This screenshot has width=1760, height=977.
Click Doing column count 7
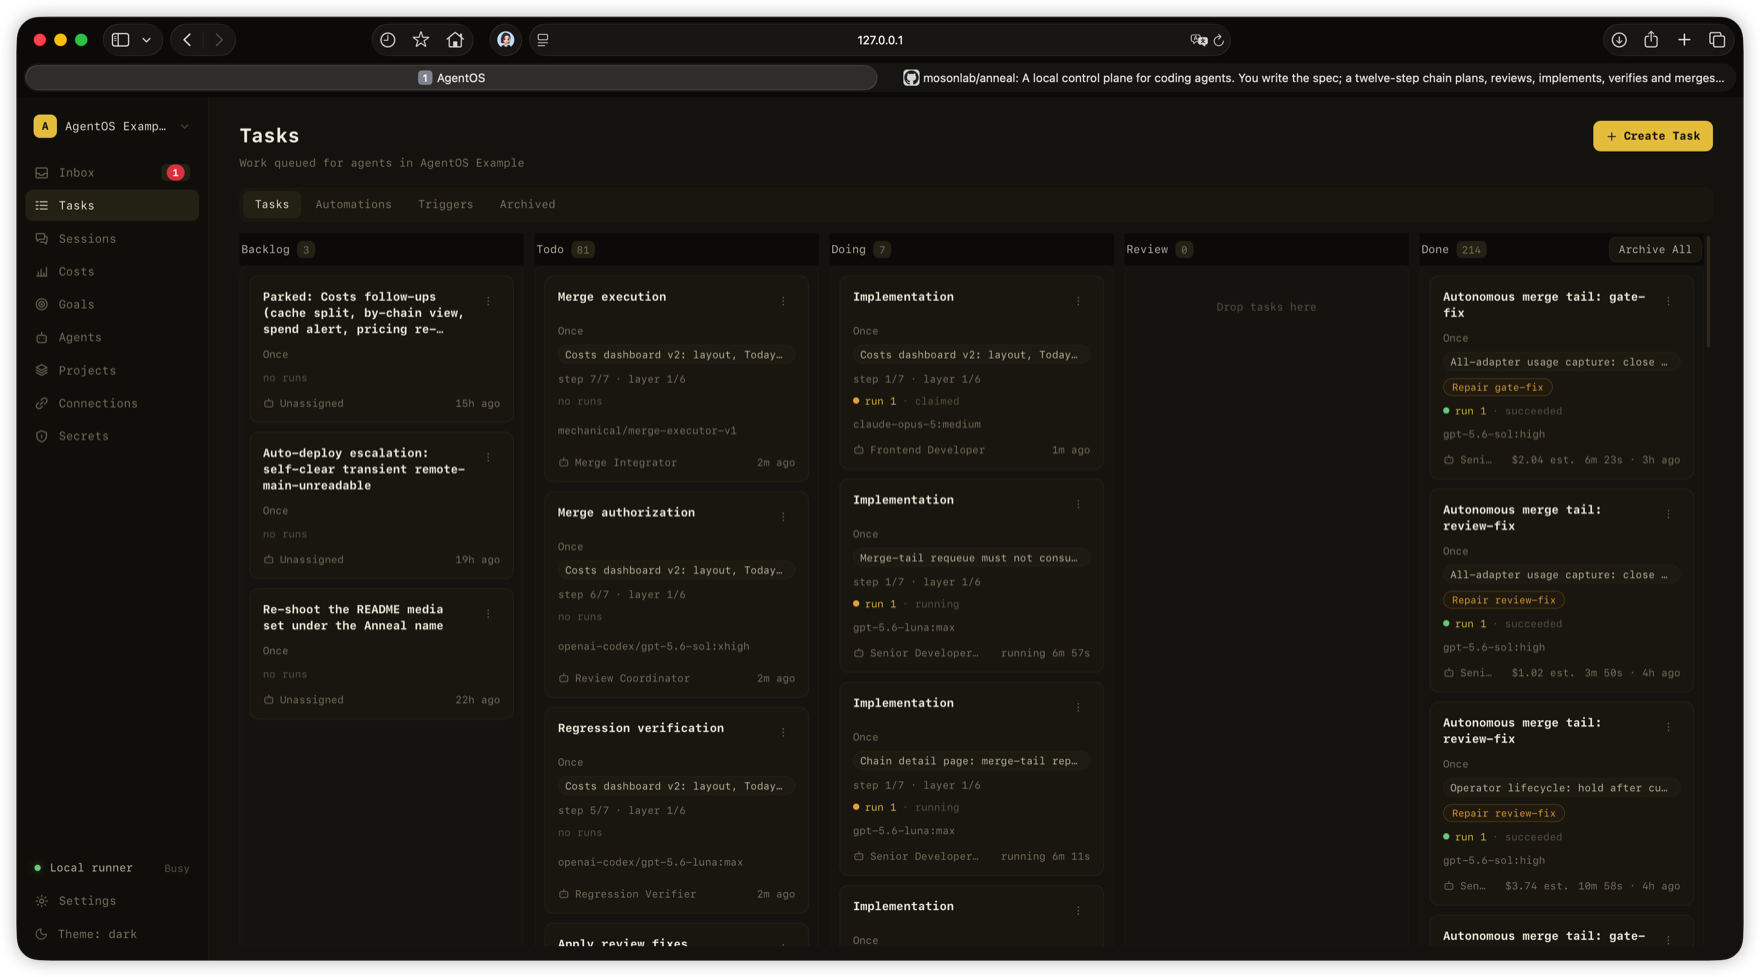pos(881,250)
